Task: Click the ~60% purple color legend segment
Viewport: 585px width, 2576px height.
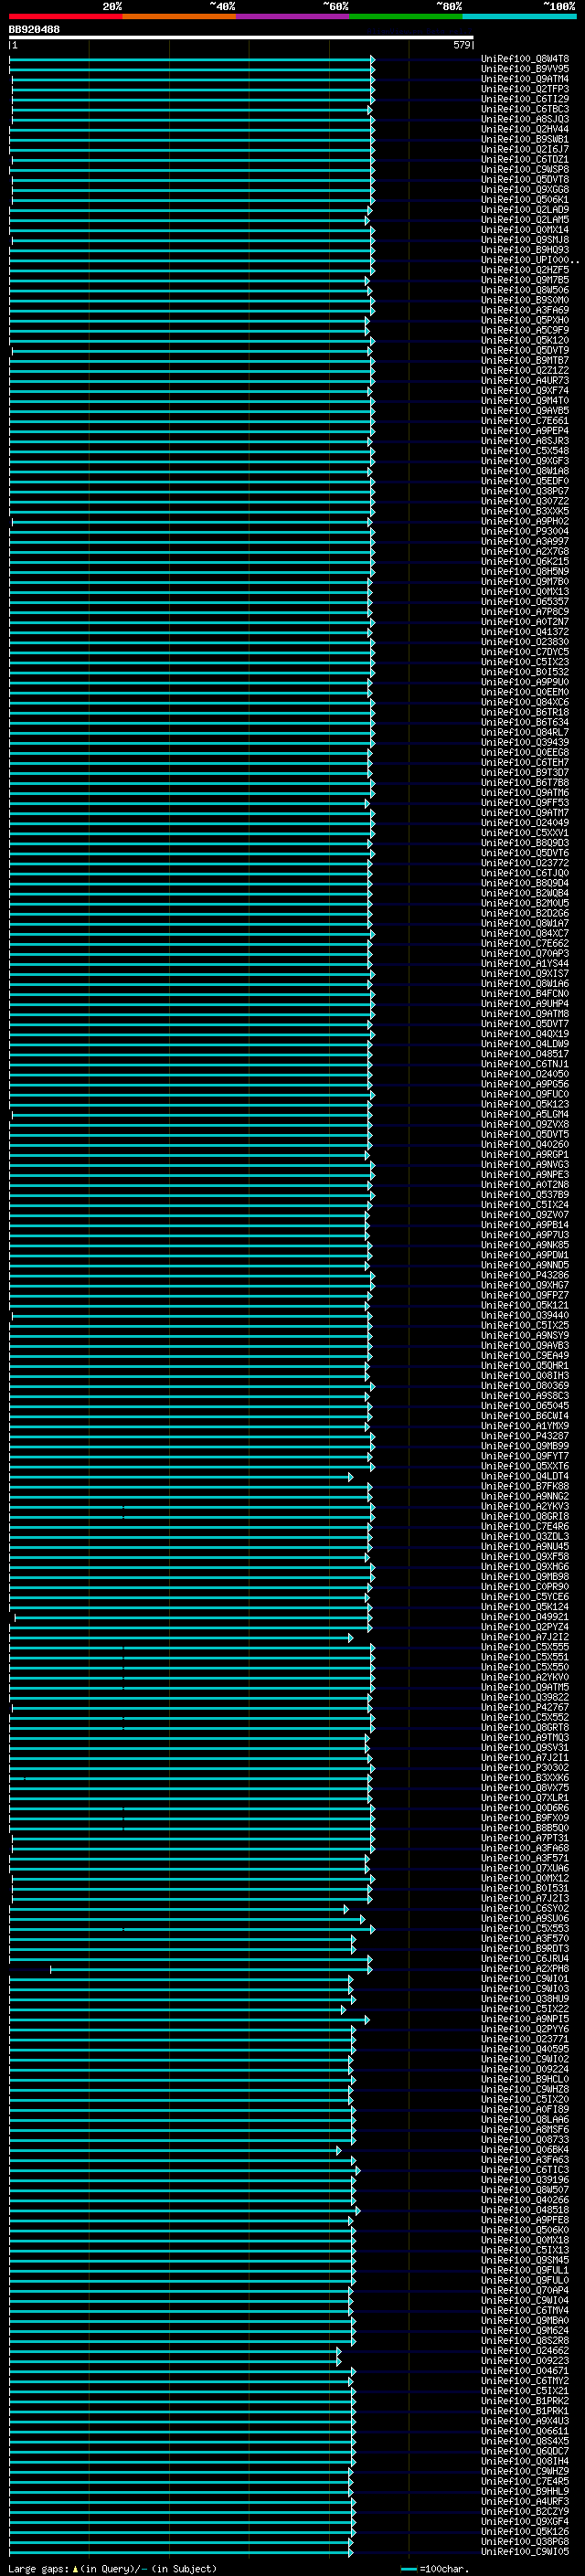Action: pyautogui.click(x=292, y=16)
